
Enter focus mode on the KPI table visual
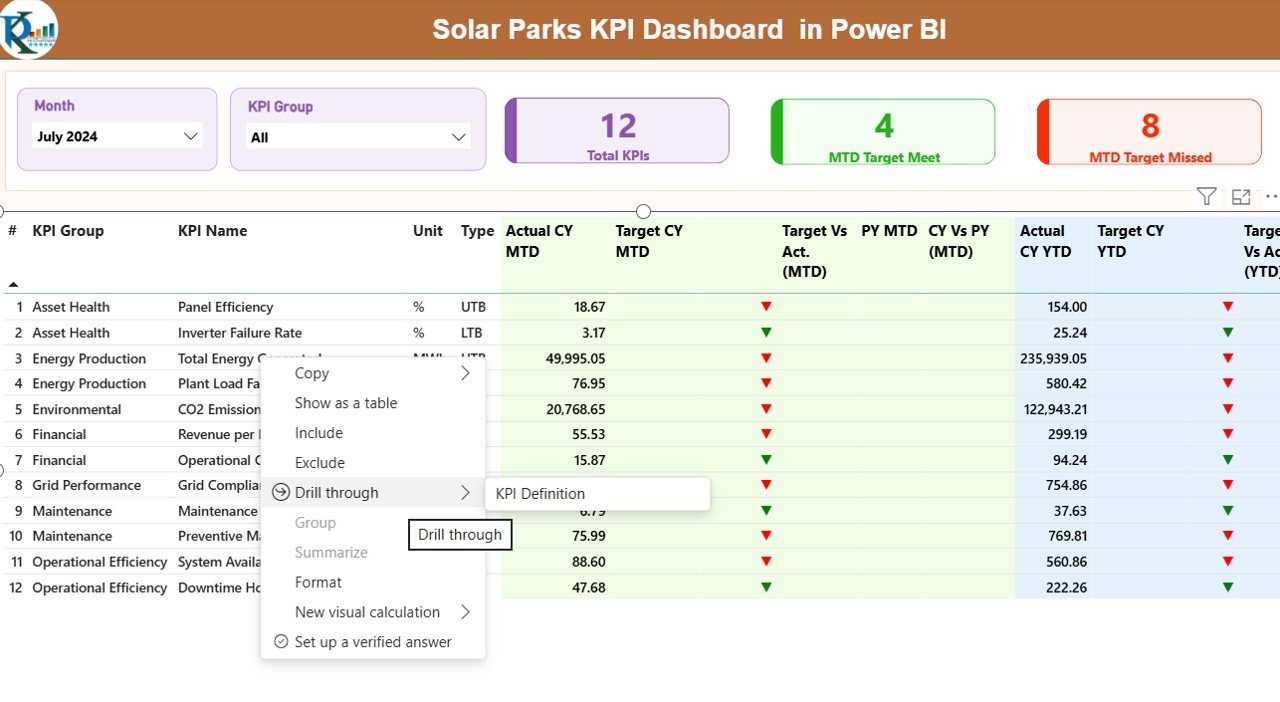1241,197
